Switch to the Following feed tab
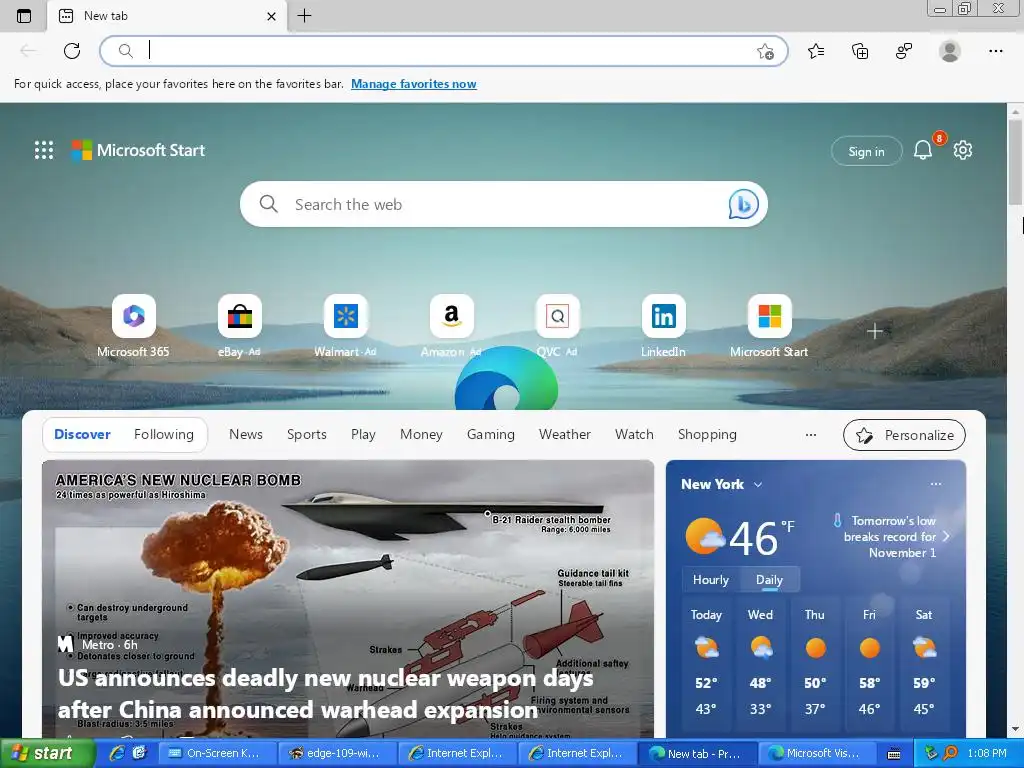This screenshot has height=768, width=1024. 164,434
